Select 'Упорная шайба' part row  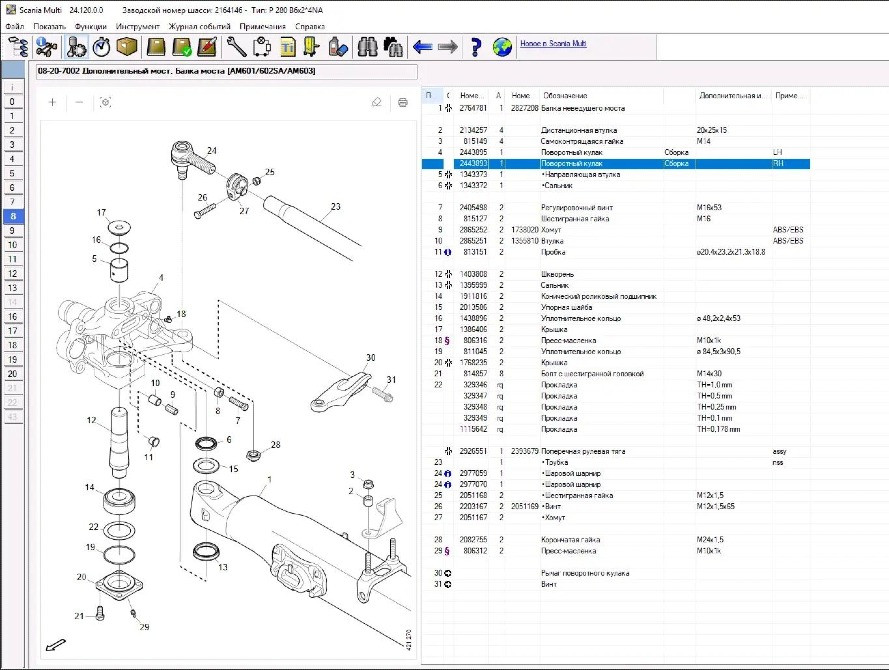(616, 307)
